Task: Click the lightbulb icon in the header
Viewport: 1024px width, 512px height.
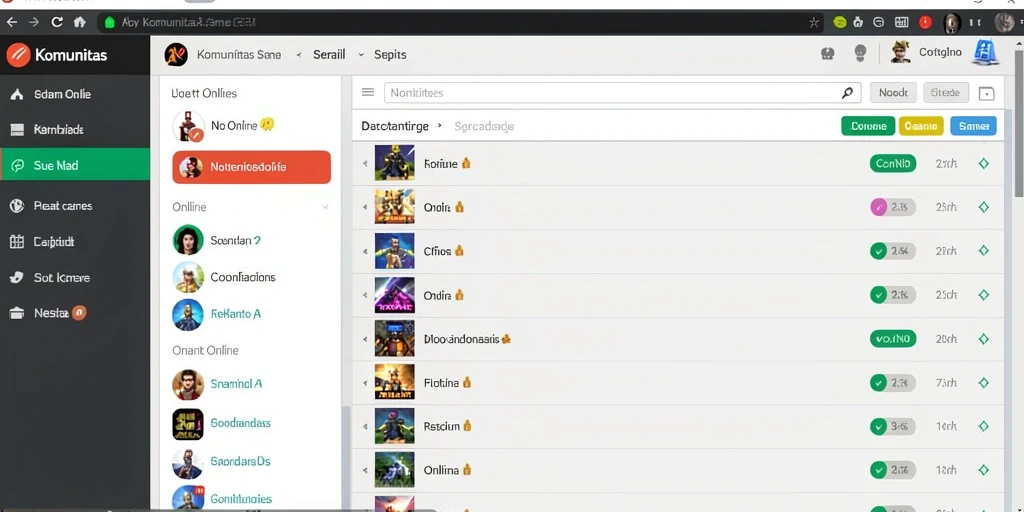Action: click(861, 53)
